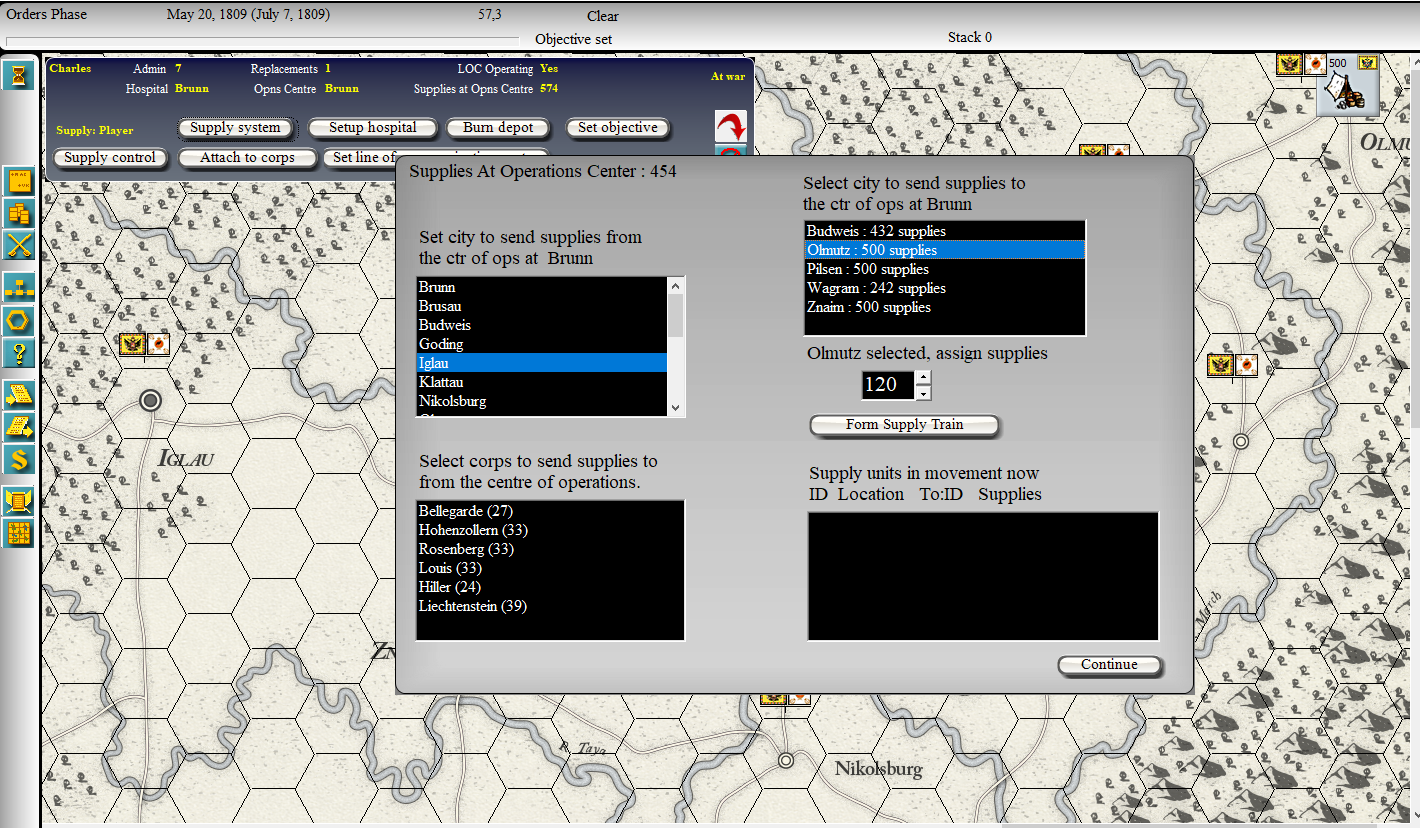Click the Supply system button
The height and width of the screenshot is (828, 1420).
[236, 128]
